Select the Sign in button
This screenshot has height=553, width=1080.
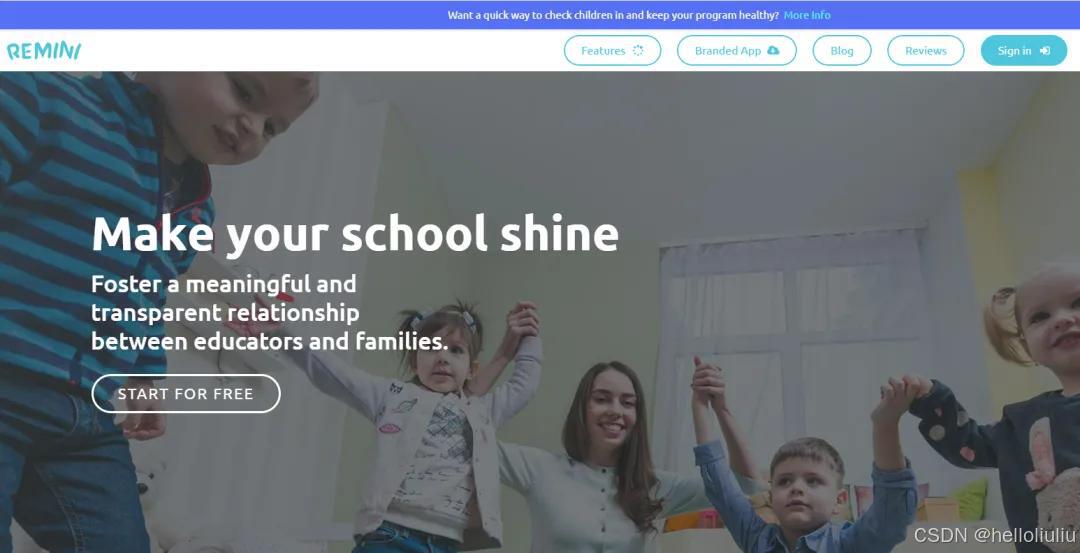(1024, 50)
